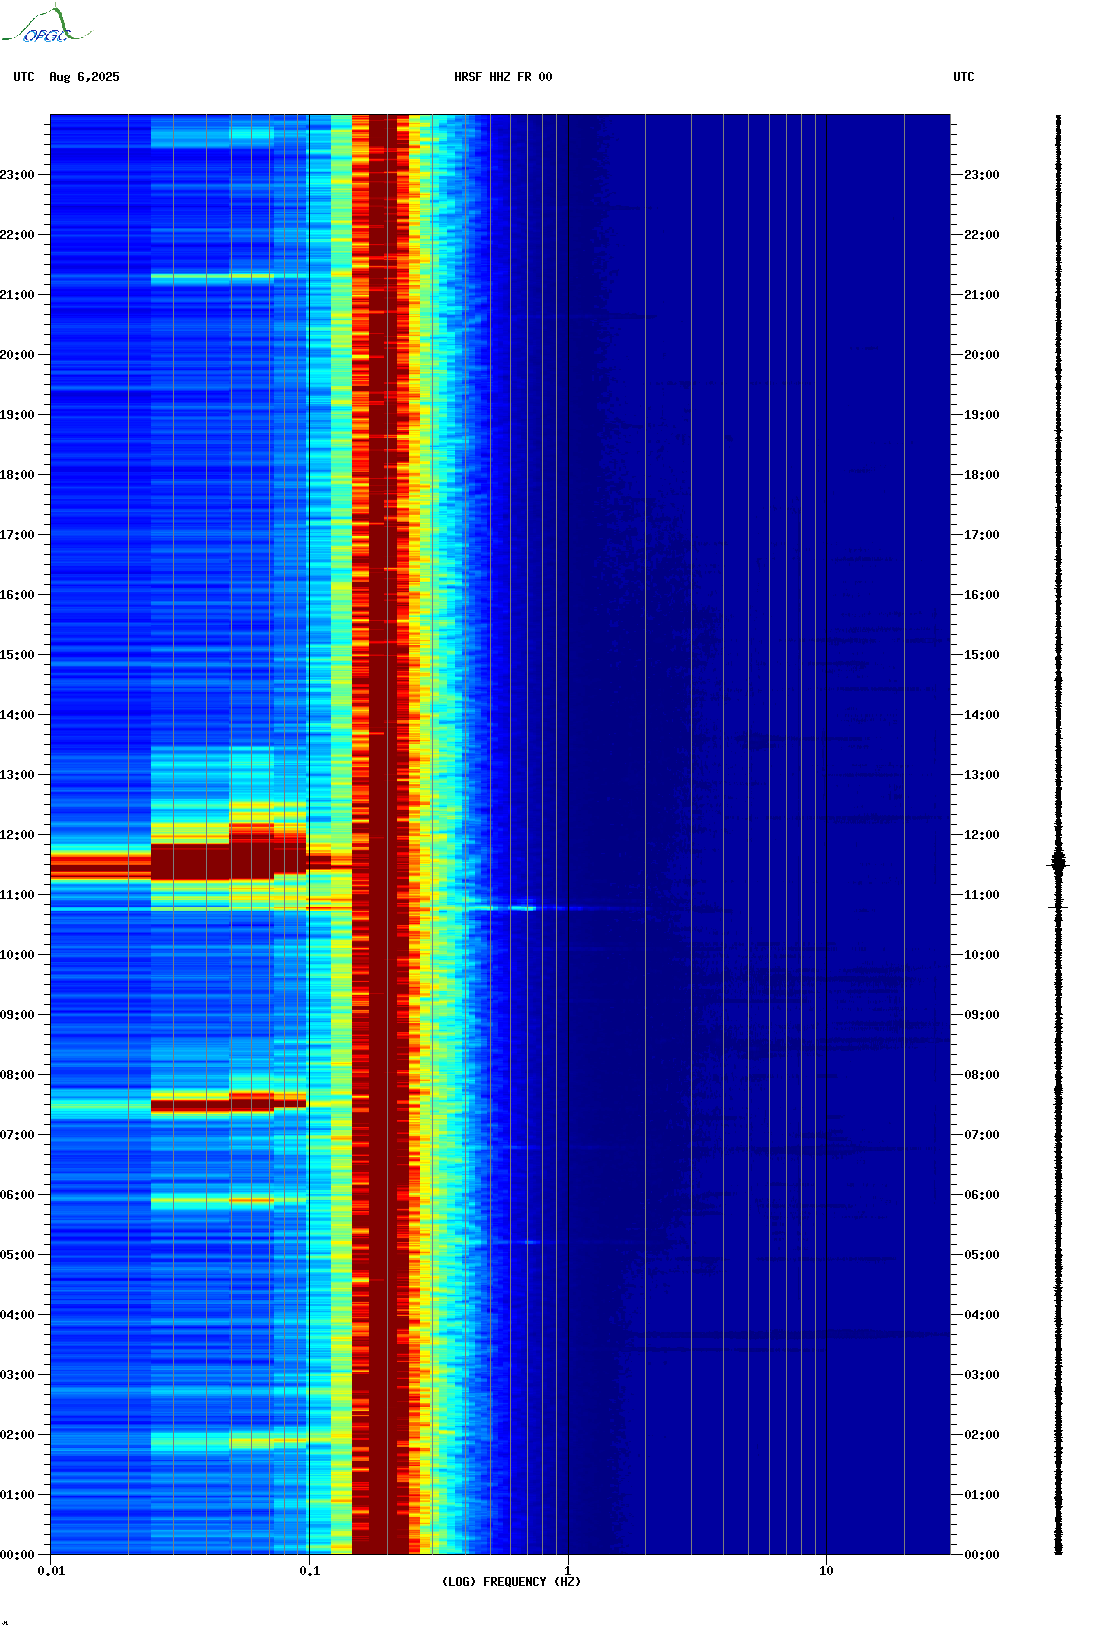Click the left-axis '11:00' time label
This screenshot has height=1634, width=1102.
(x=17, y=895)
